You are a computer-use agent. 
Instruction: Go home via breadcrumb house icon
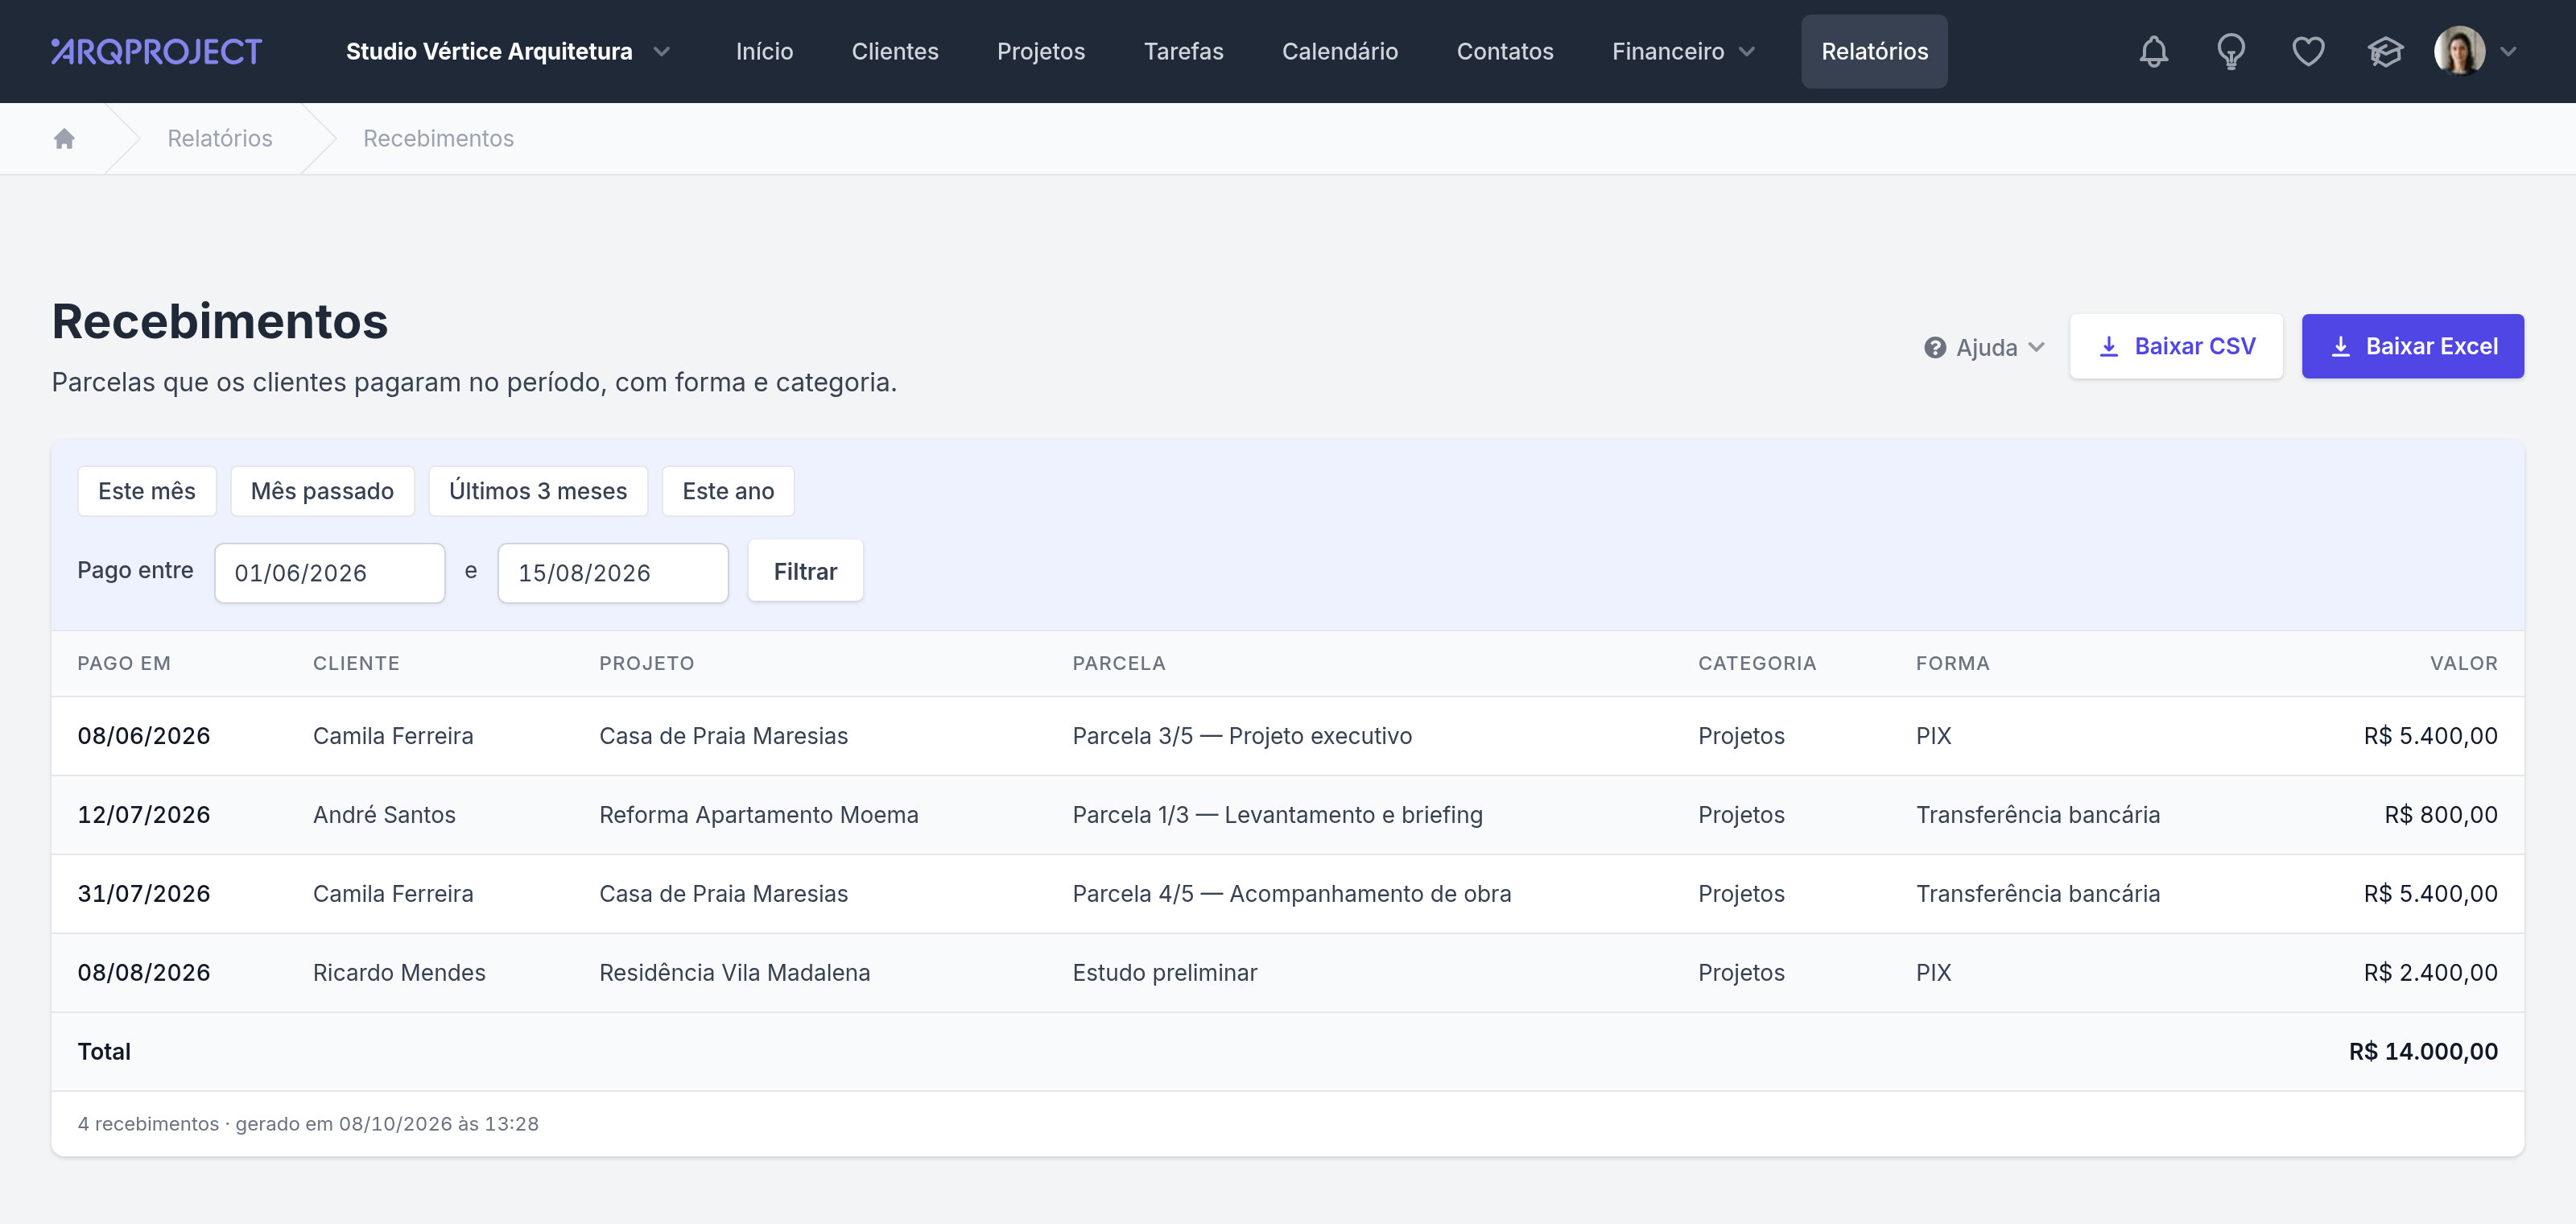pos(64,138)
